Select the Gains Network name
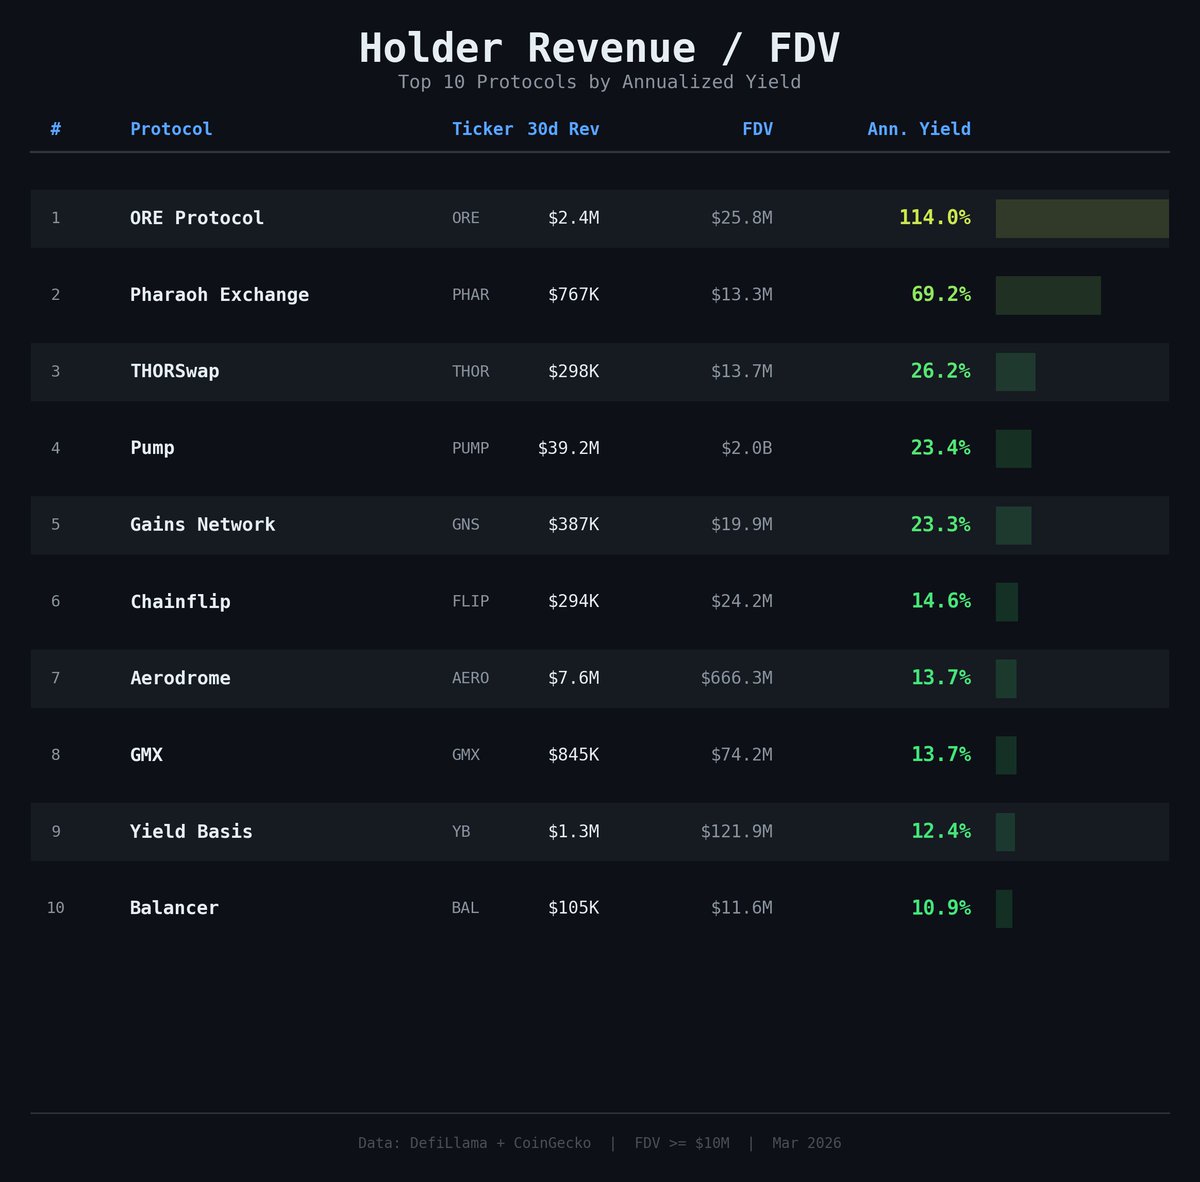The width and height of the screenshot is (1200, 1182). tap(202, 525)
